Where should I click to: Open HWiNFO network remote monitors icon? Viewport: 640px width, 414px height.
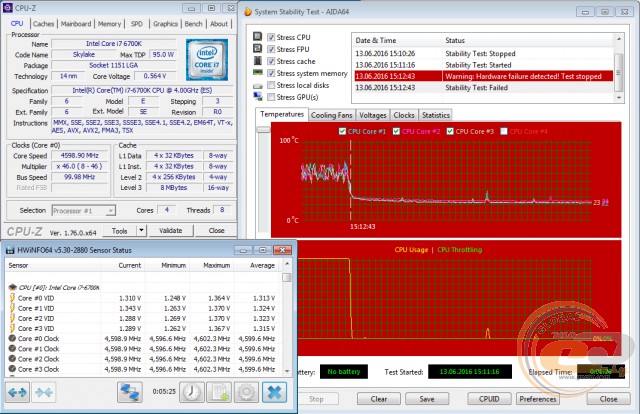point(130,393)
